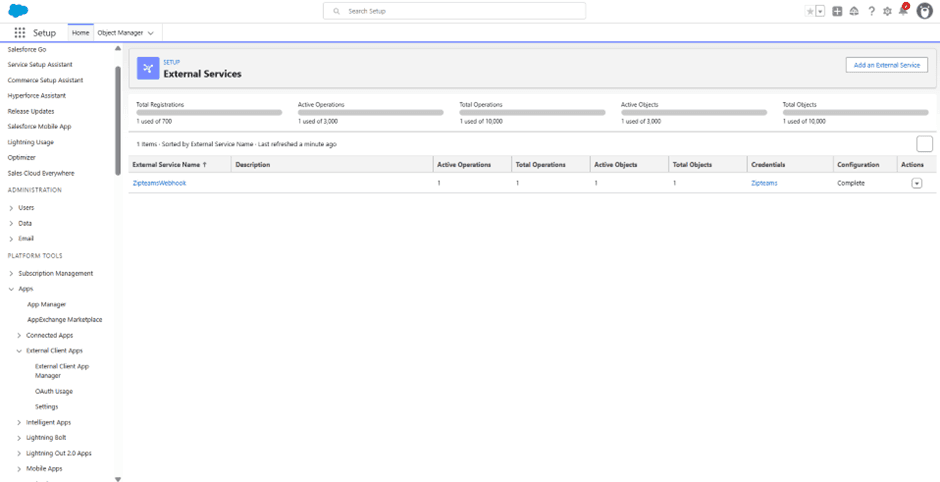This screenshot has width=940, height=482.
Task: Open the Notifications bell
Action: (x=903, y=10)
